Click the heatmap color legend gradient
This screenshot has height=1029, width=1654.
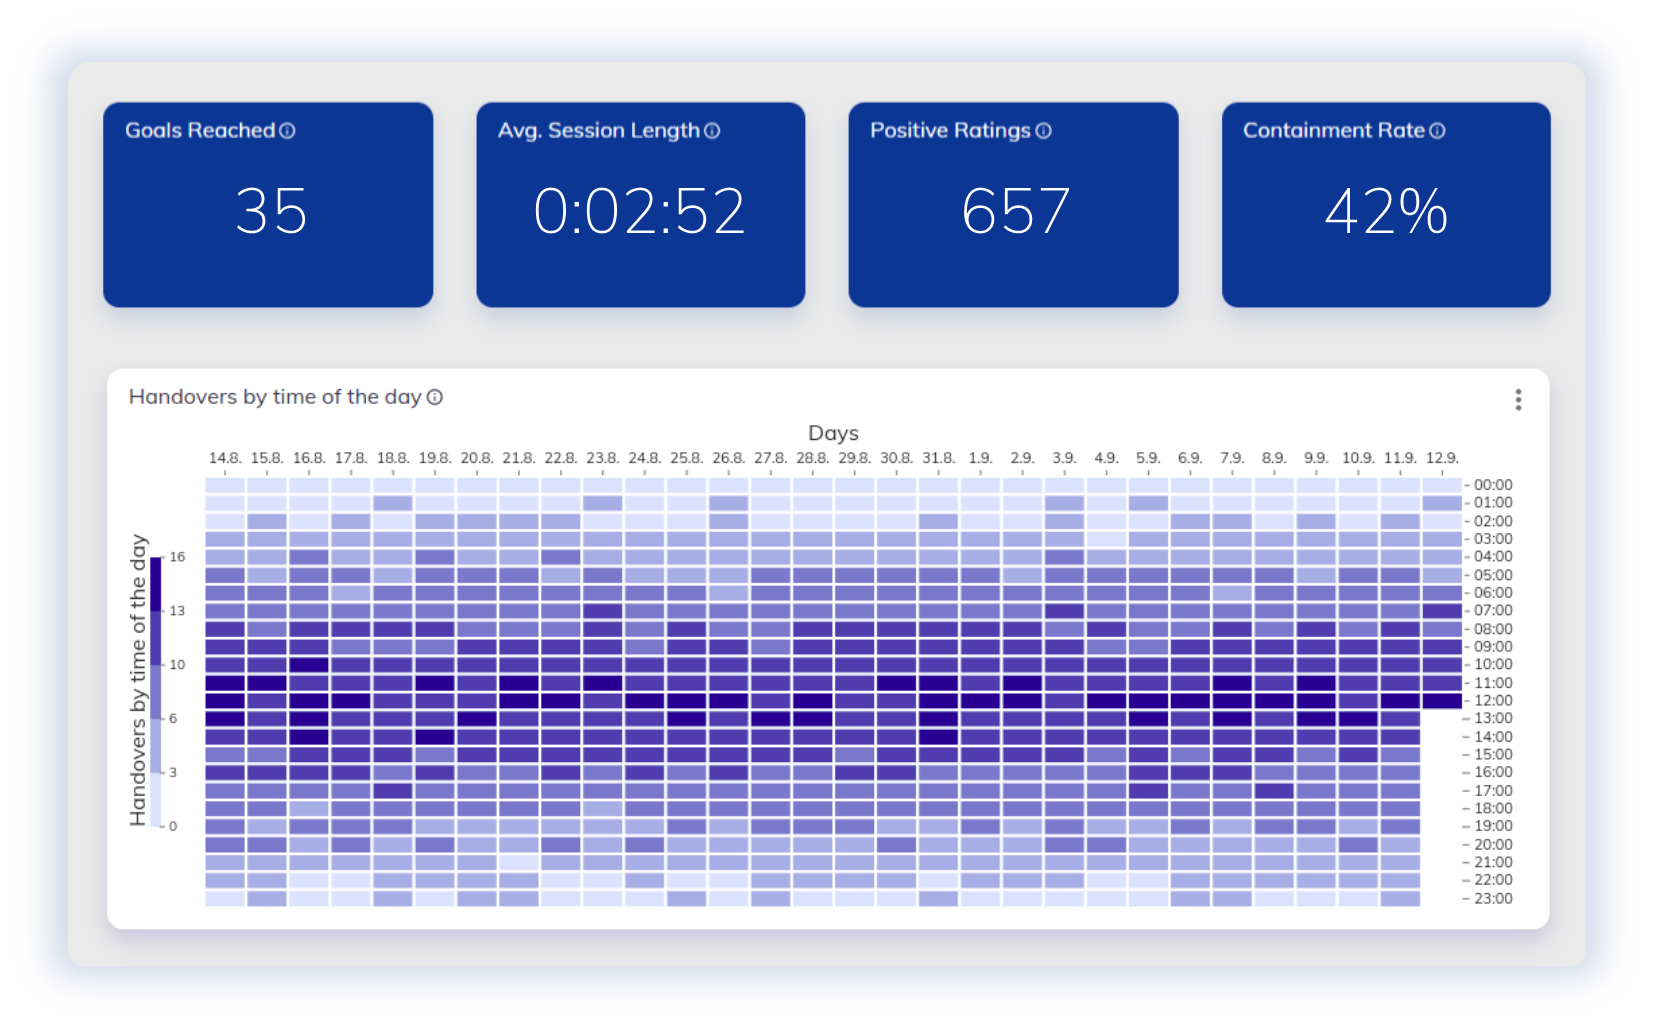pyautogui.click(x=157, y=690)
